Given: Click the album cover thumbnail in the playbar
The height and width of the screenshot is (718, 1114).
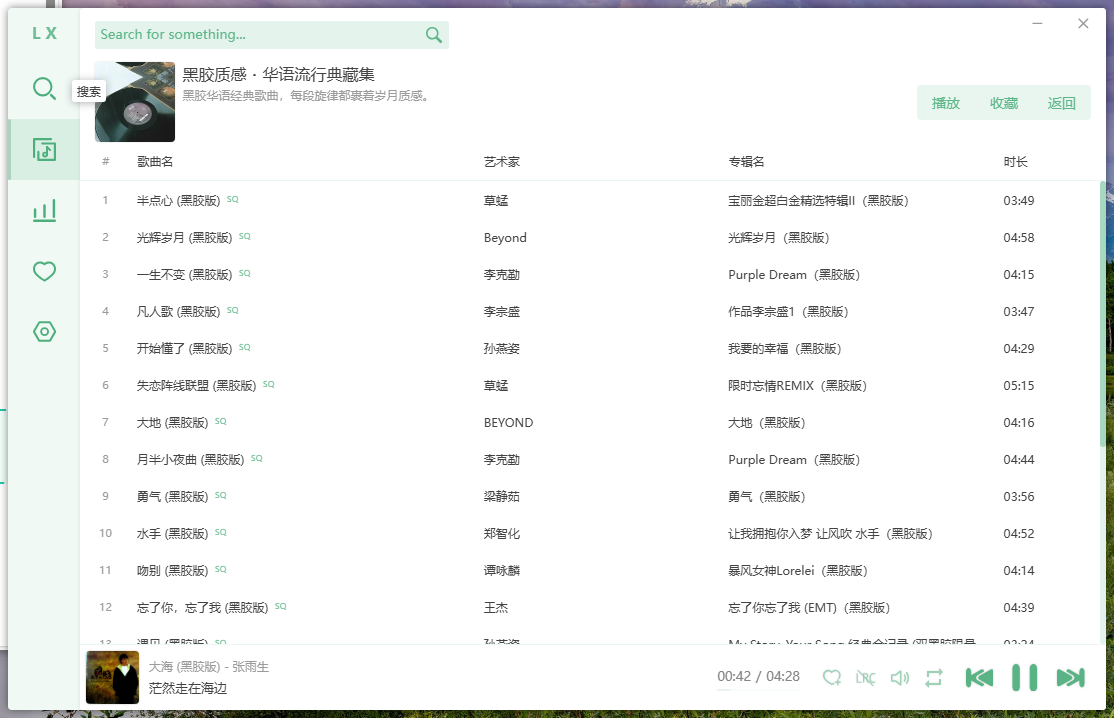Looking at the screenshot, I should (112, 677).
